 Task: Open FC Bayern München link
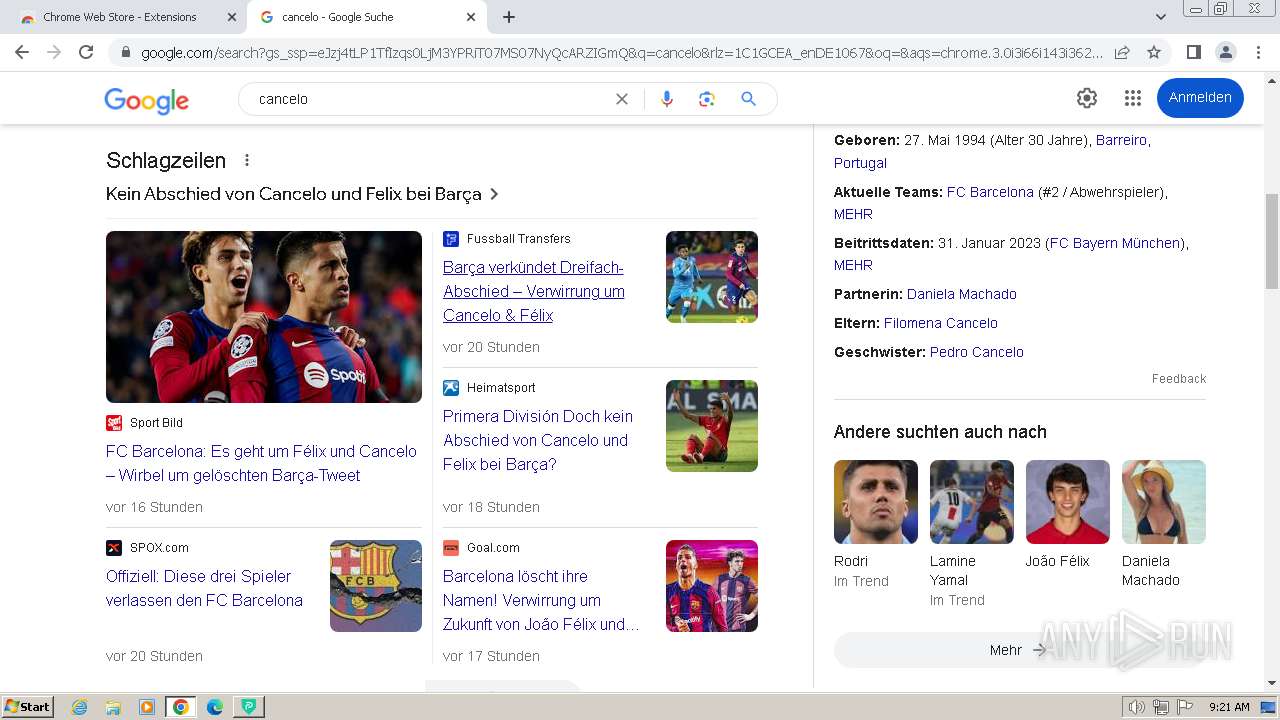[1115, 243]
